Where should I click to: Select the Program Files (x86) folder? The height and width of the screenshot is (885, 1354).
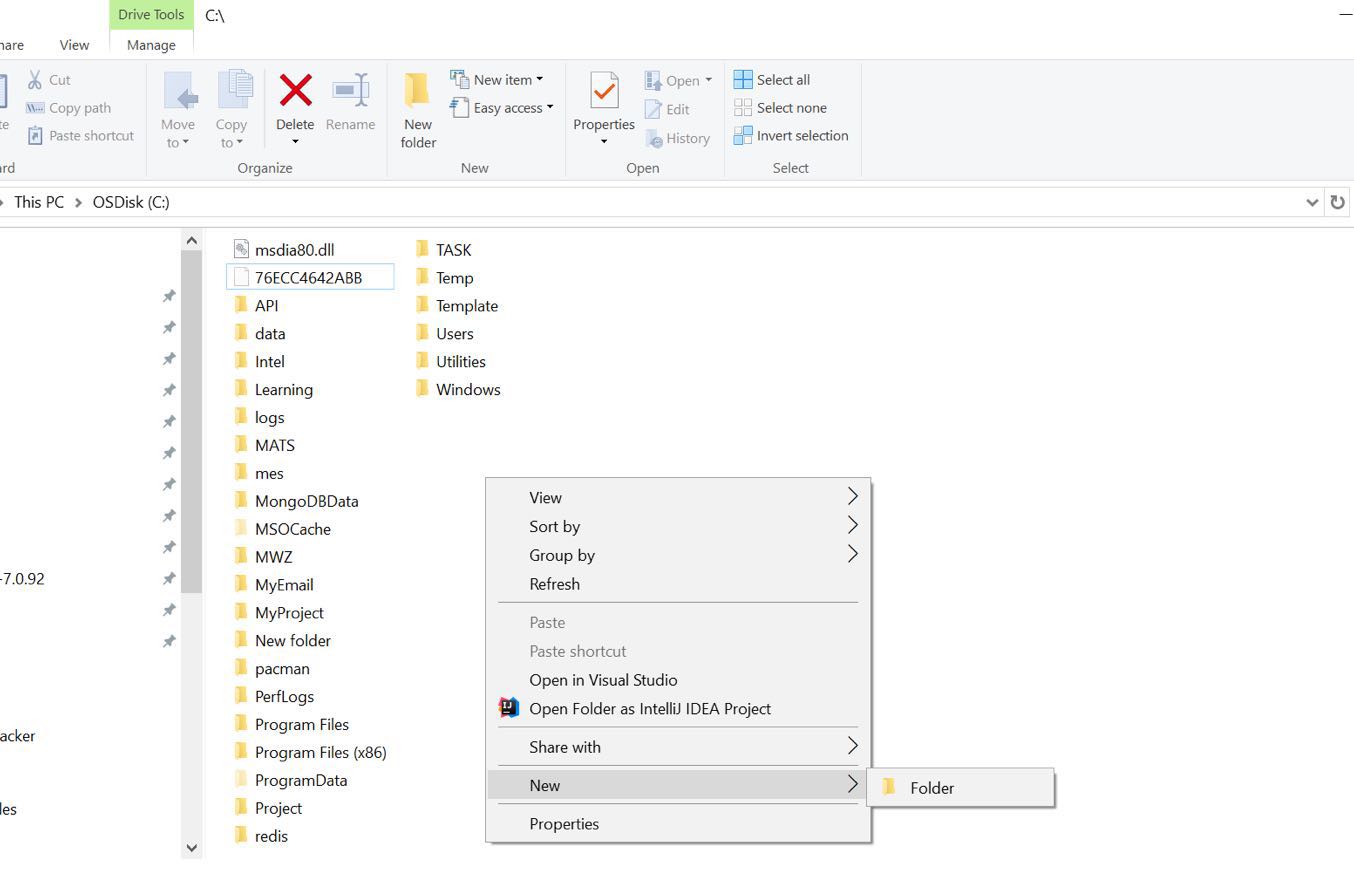tap(309, 752)
